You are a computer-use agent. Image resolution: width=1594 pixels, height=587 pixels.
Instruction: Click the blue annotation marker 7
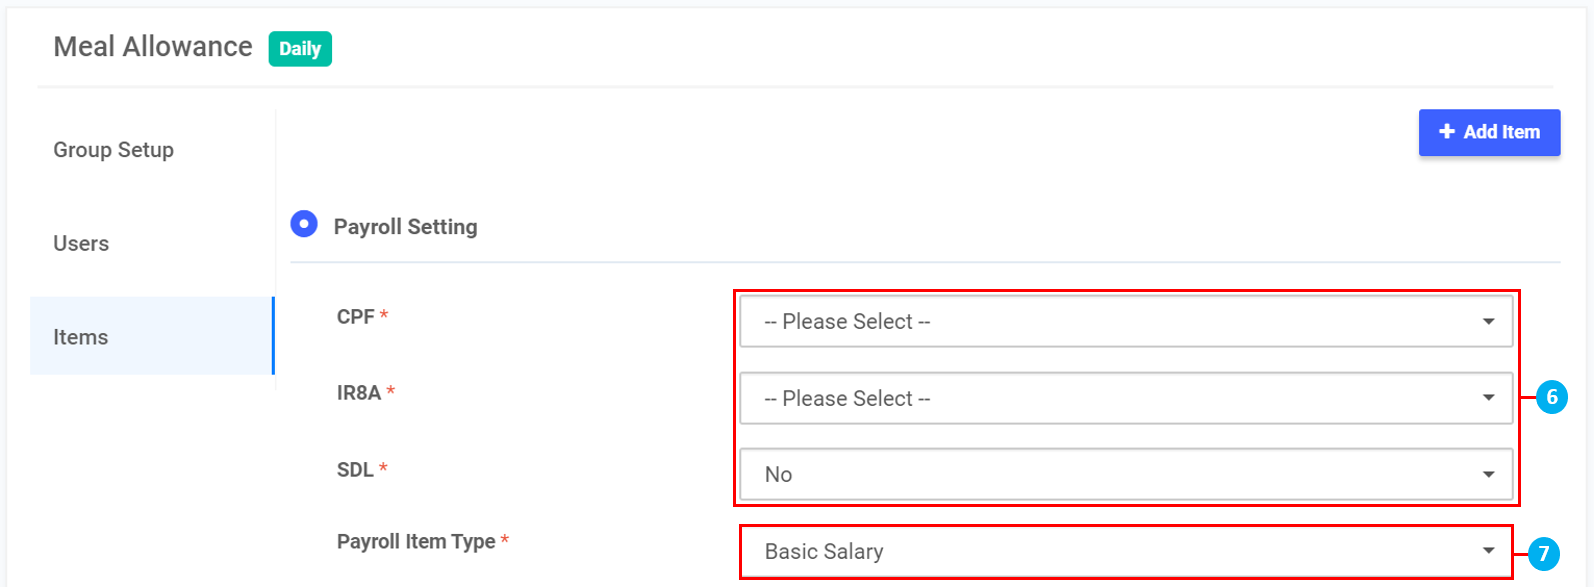[x=1544, y=553]
